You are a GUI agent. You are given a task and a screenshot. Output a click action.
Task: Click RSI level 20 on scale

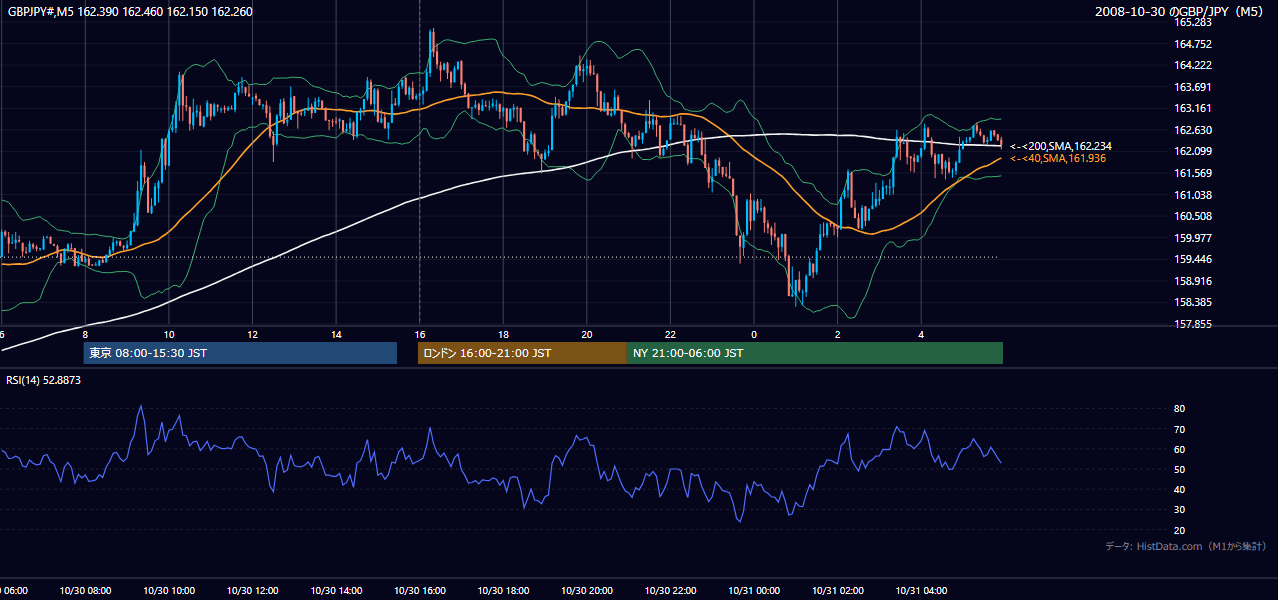pyautogui.click(x=1180, y=530)
